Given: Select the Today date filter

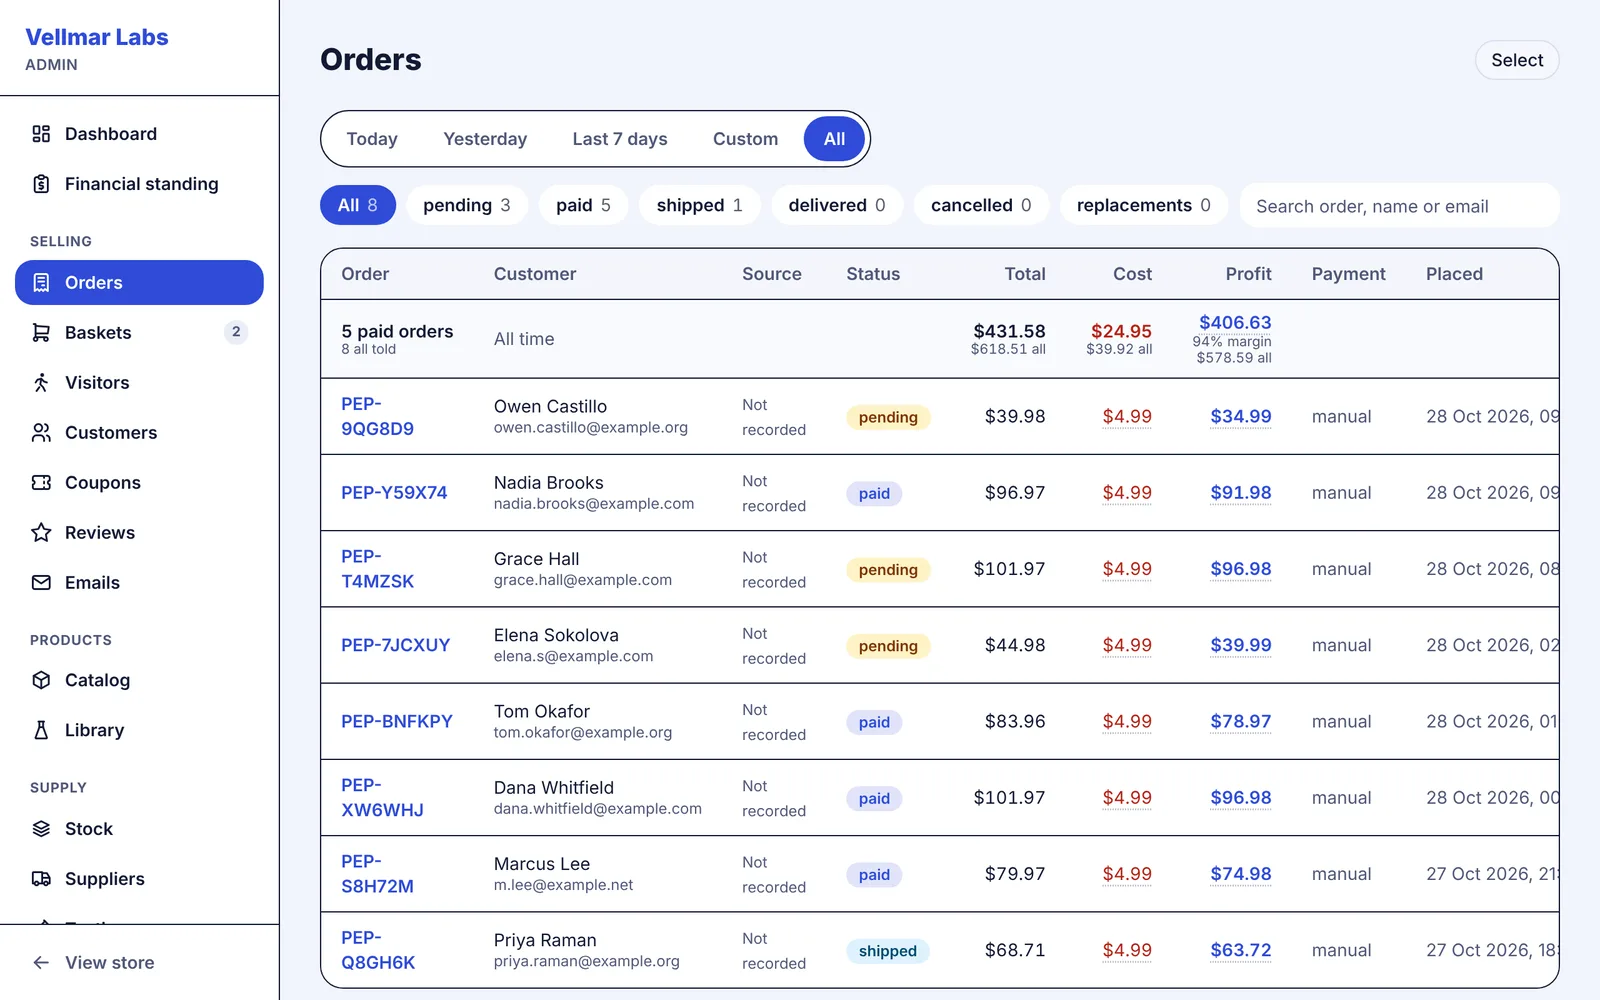Looking at the screenshot, I should click(x=372, y=139).
